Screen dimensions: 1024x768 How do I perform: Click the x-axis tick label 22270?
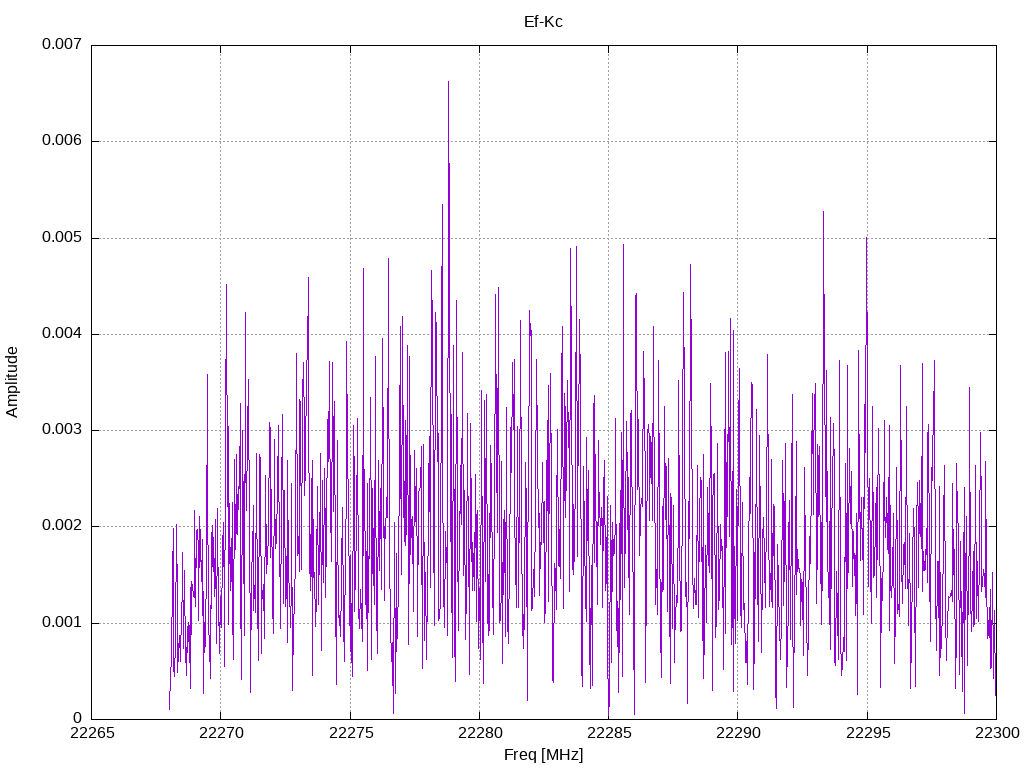pyautogui.click(x=221, y=733)
